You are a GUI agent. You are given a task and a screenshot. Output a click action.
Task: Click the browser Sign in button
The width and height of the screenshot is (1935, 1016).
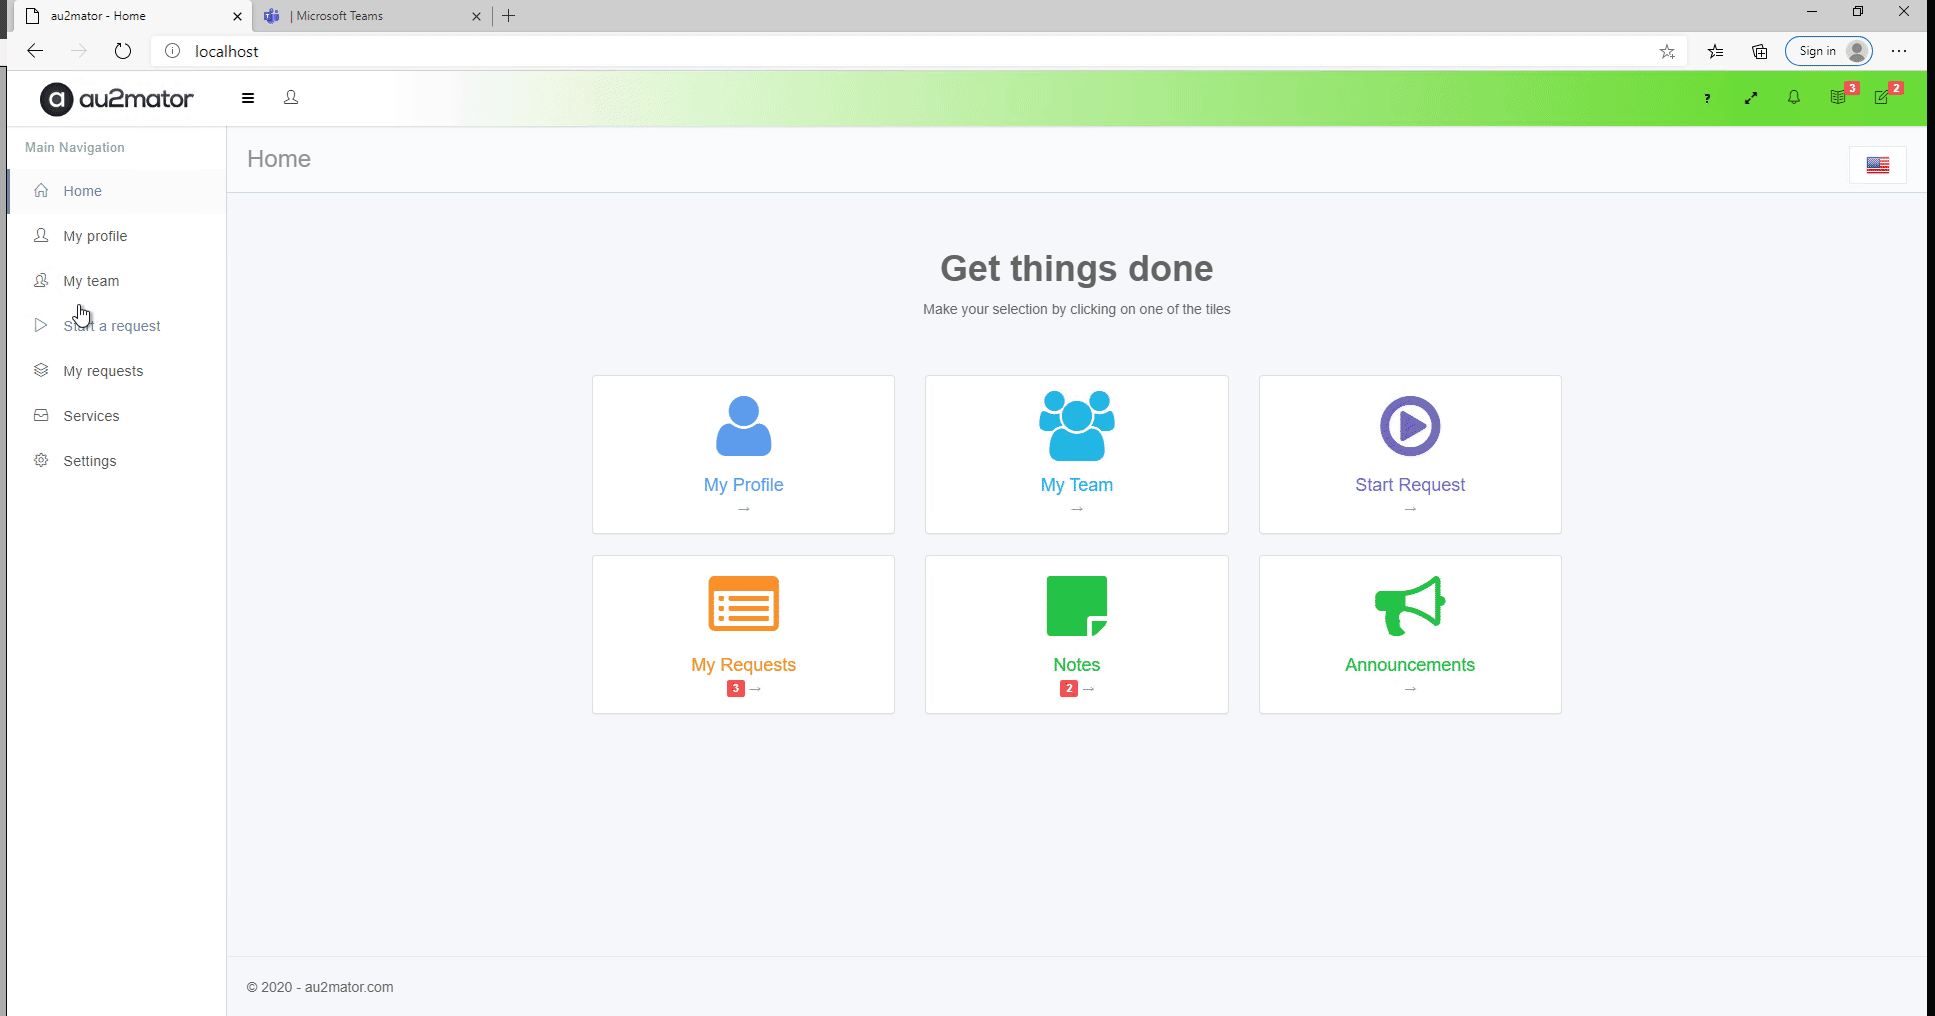[x=1829, y=51]
